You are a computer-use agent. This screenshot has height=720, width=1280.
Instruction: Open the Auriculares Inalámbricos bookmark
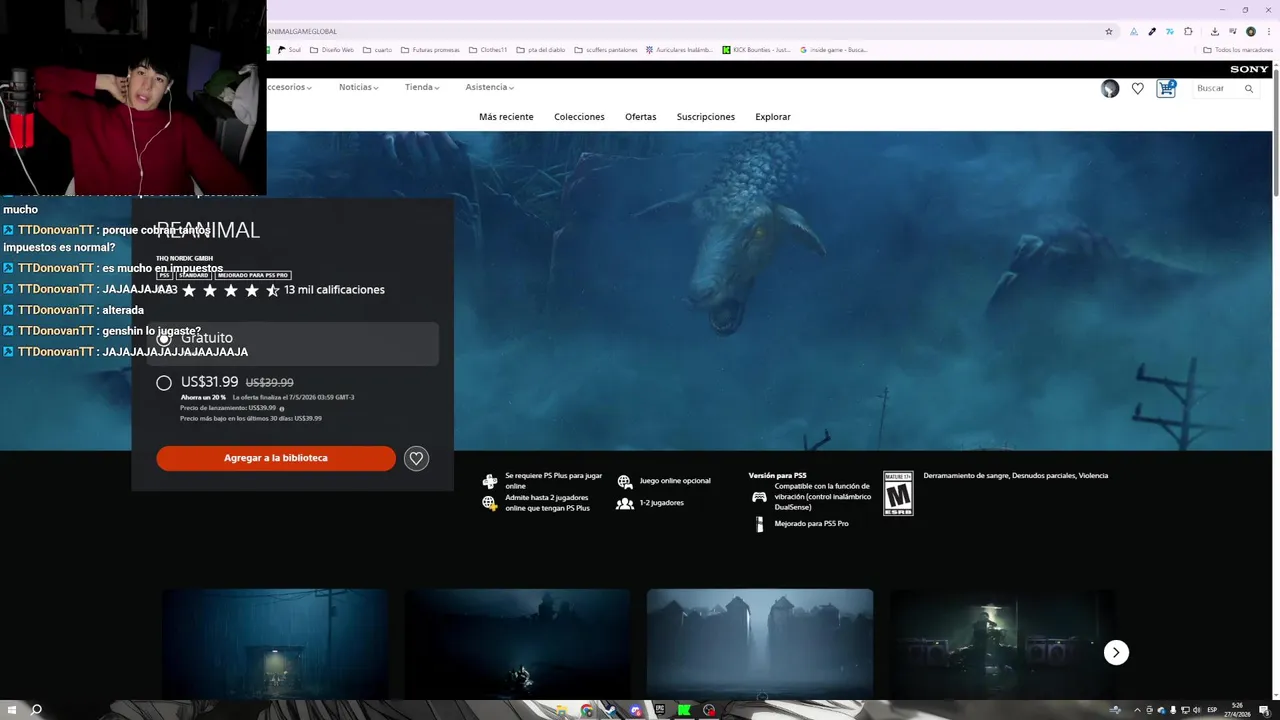(679, 49)
